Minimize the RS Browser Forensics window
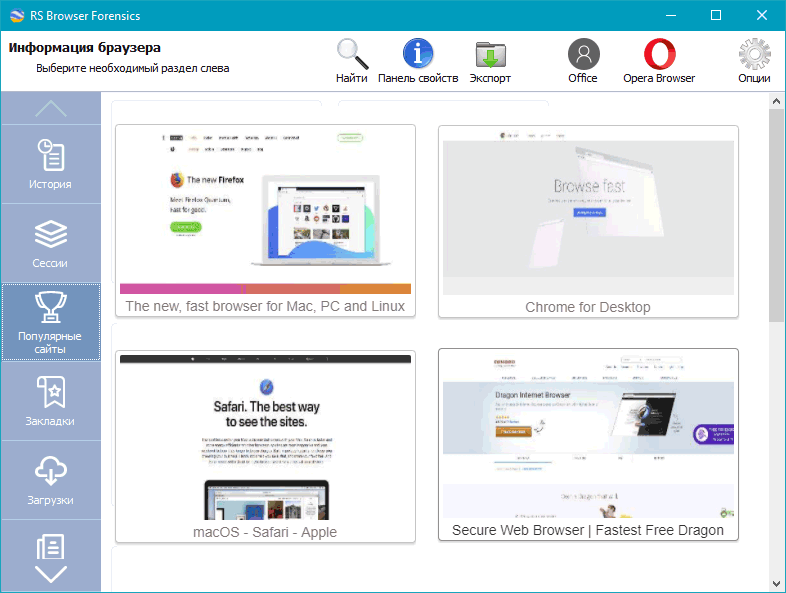 tap(671, 16)
